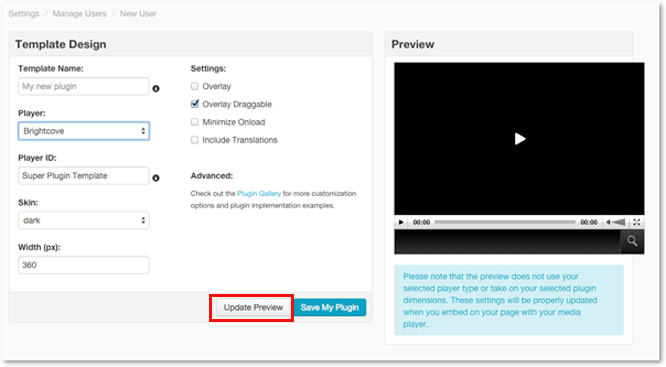The height and width of the screenshot is (367, 666).
Task: Click the Settings: label above checkboxes
Action: tap(208, 68)
